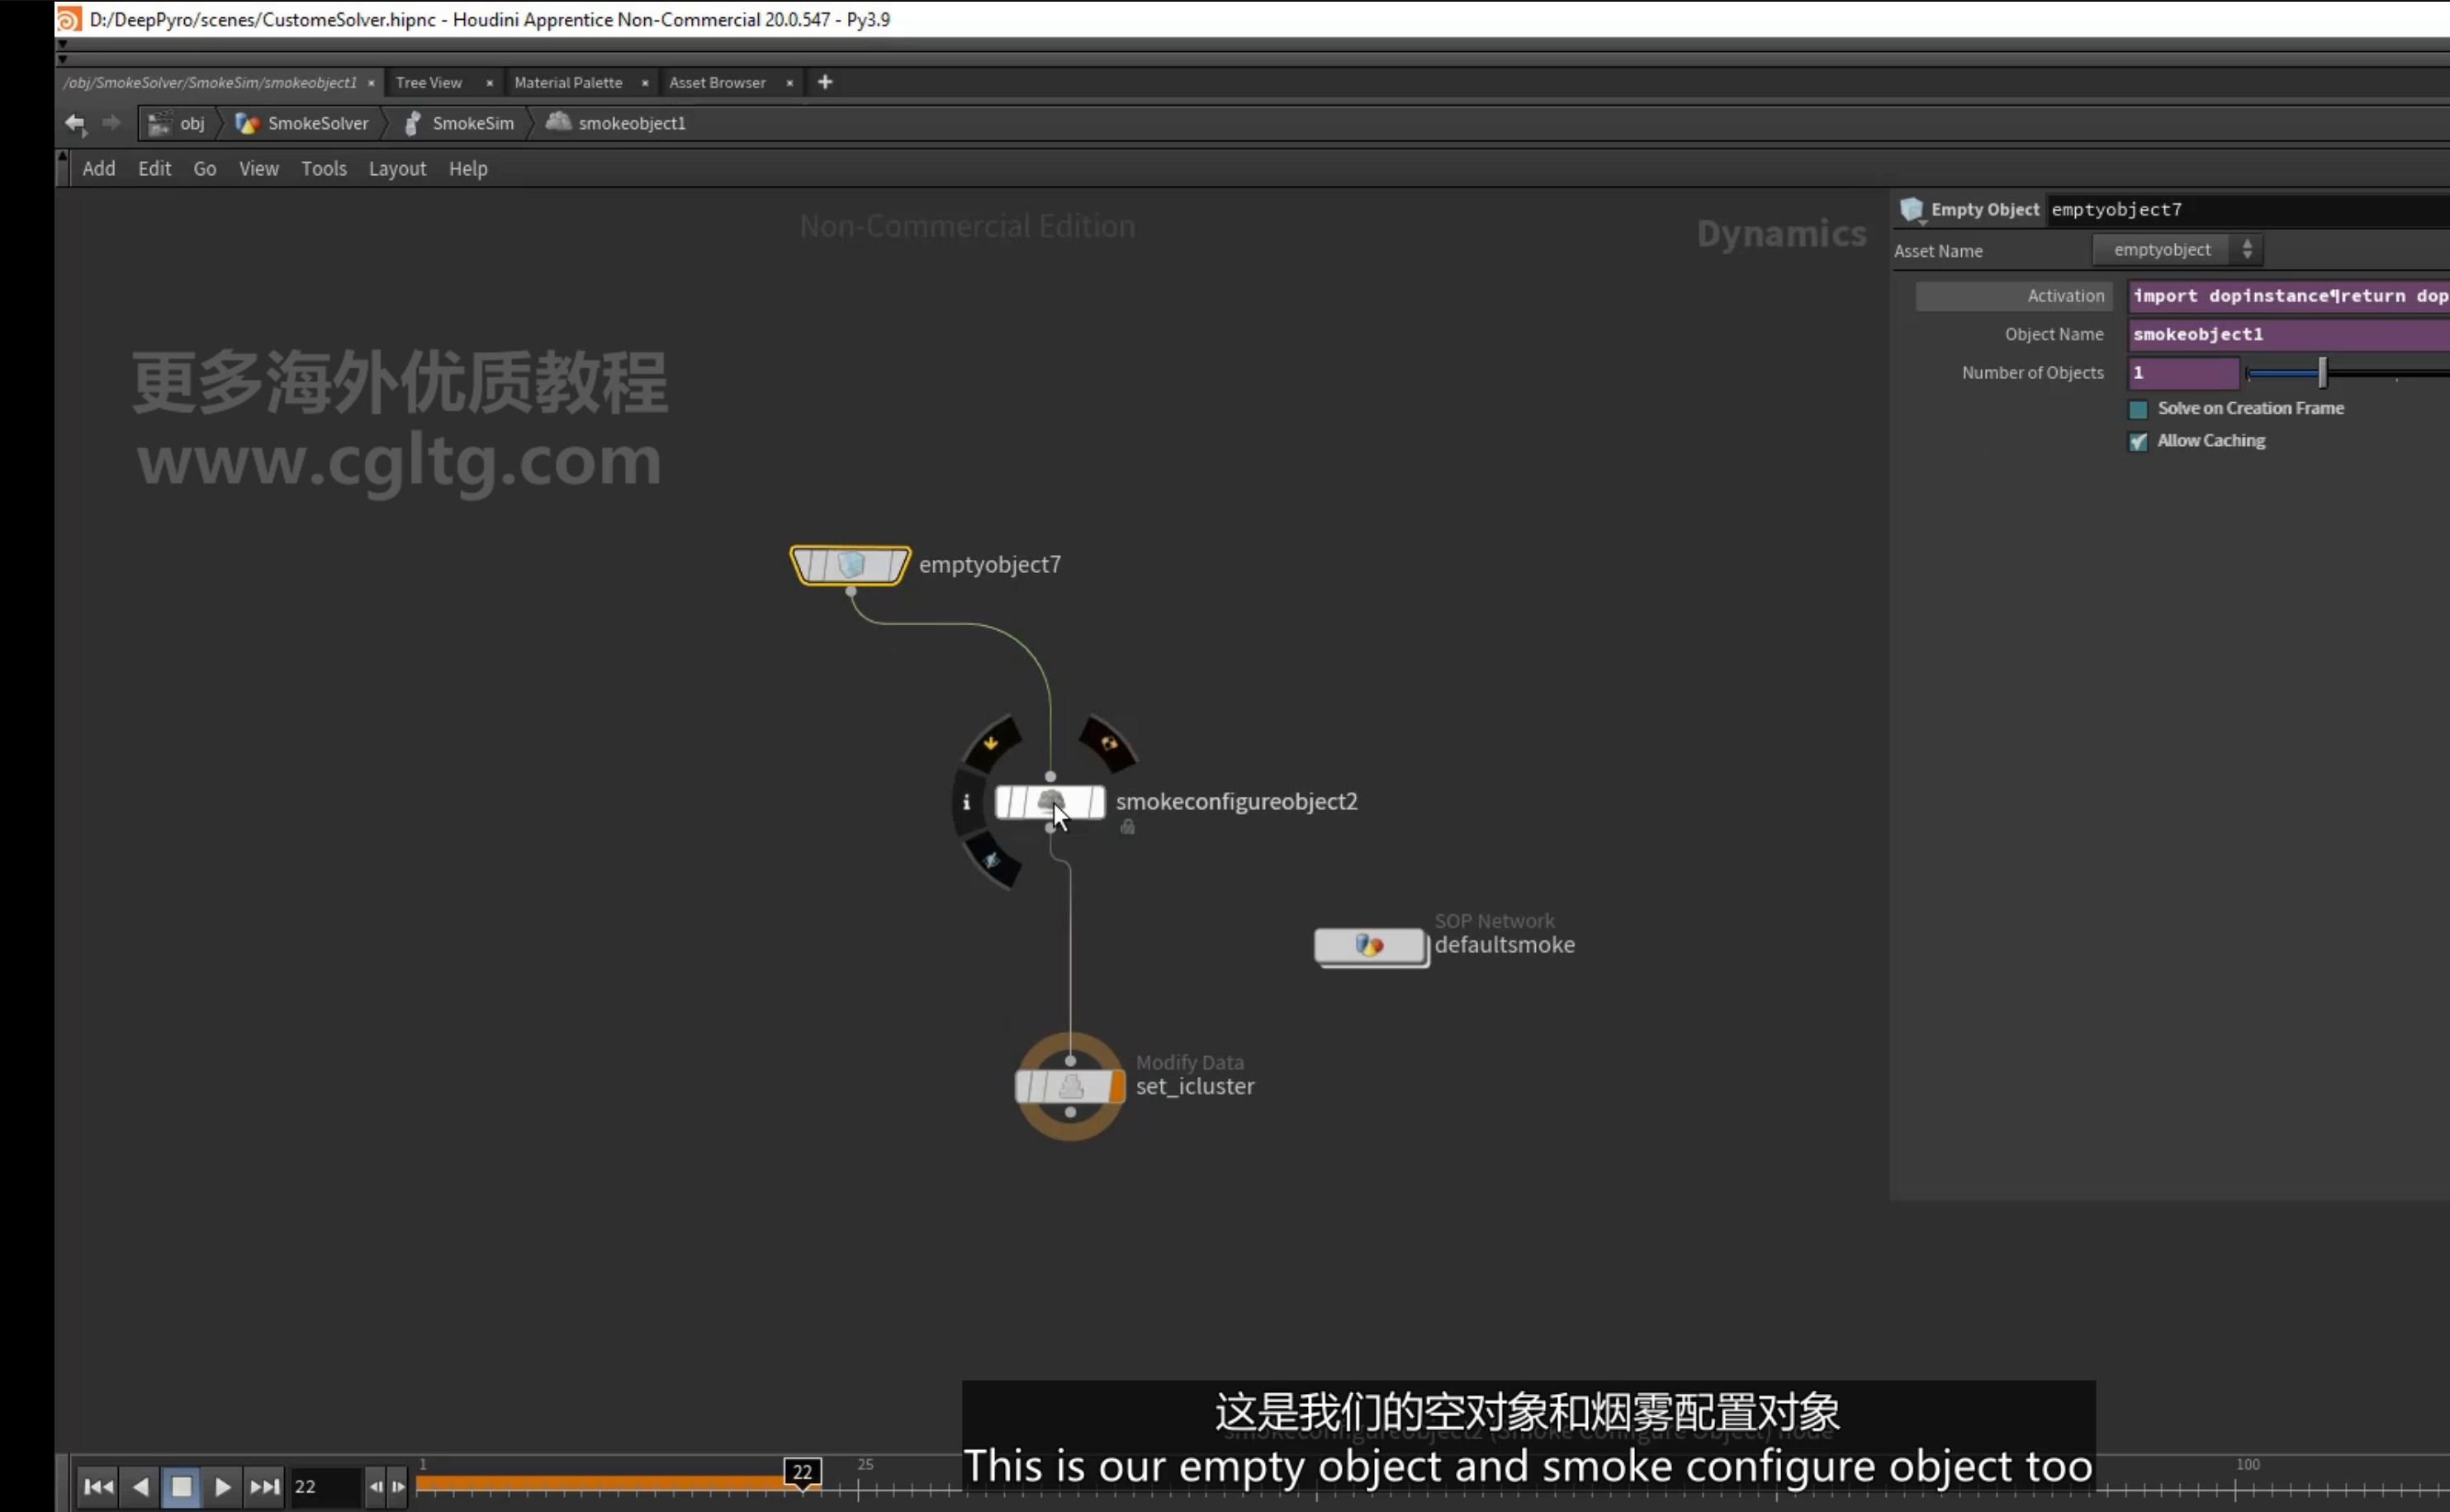Open the Go menu

205,168
